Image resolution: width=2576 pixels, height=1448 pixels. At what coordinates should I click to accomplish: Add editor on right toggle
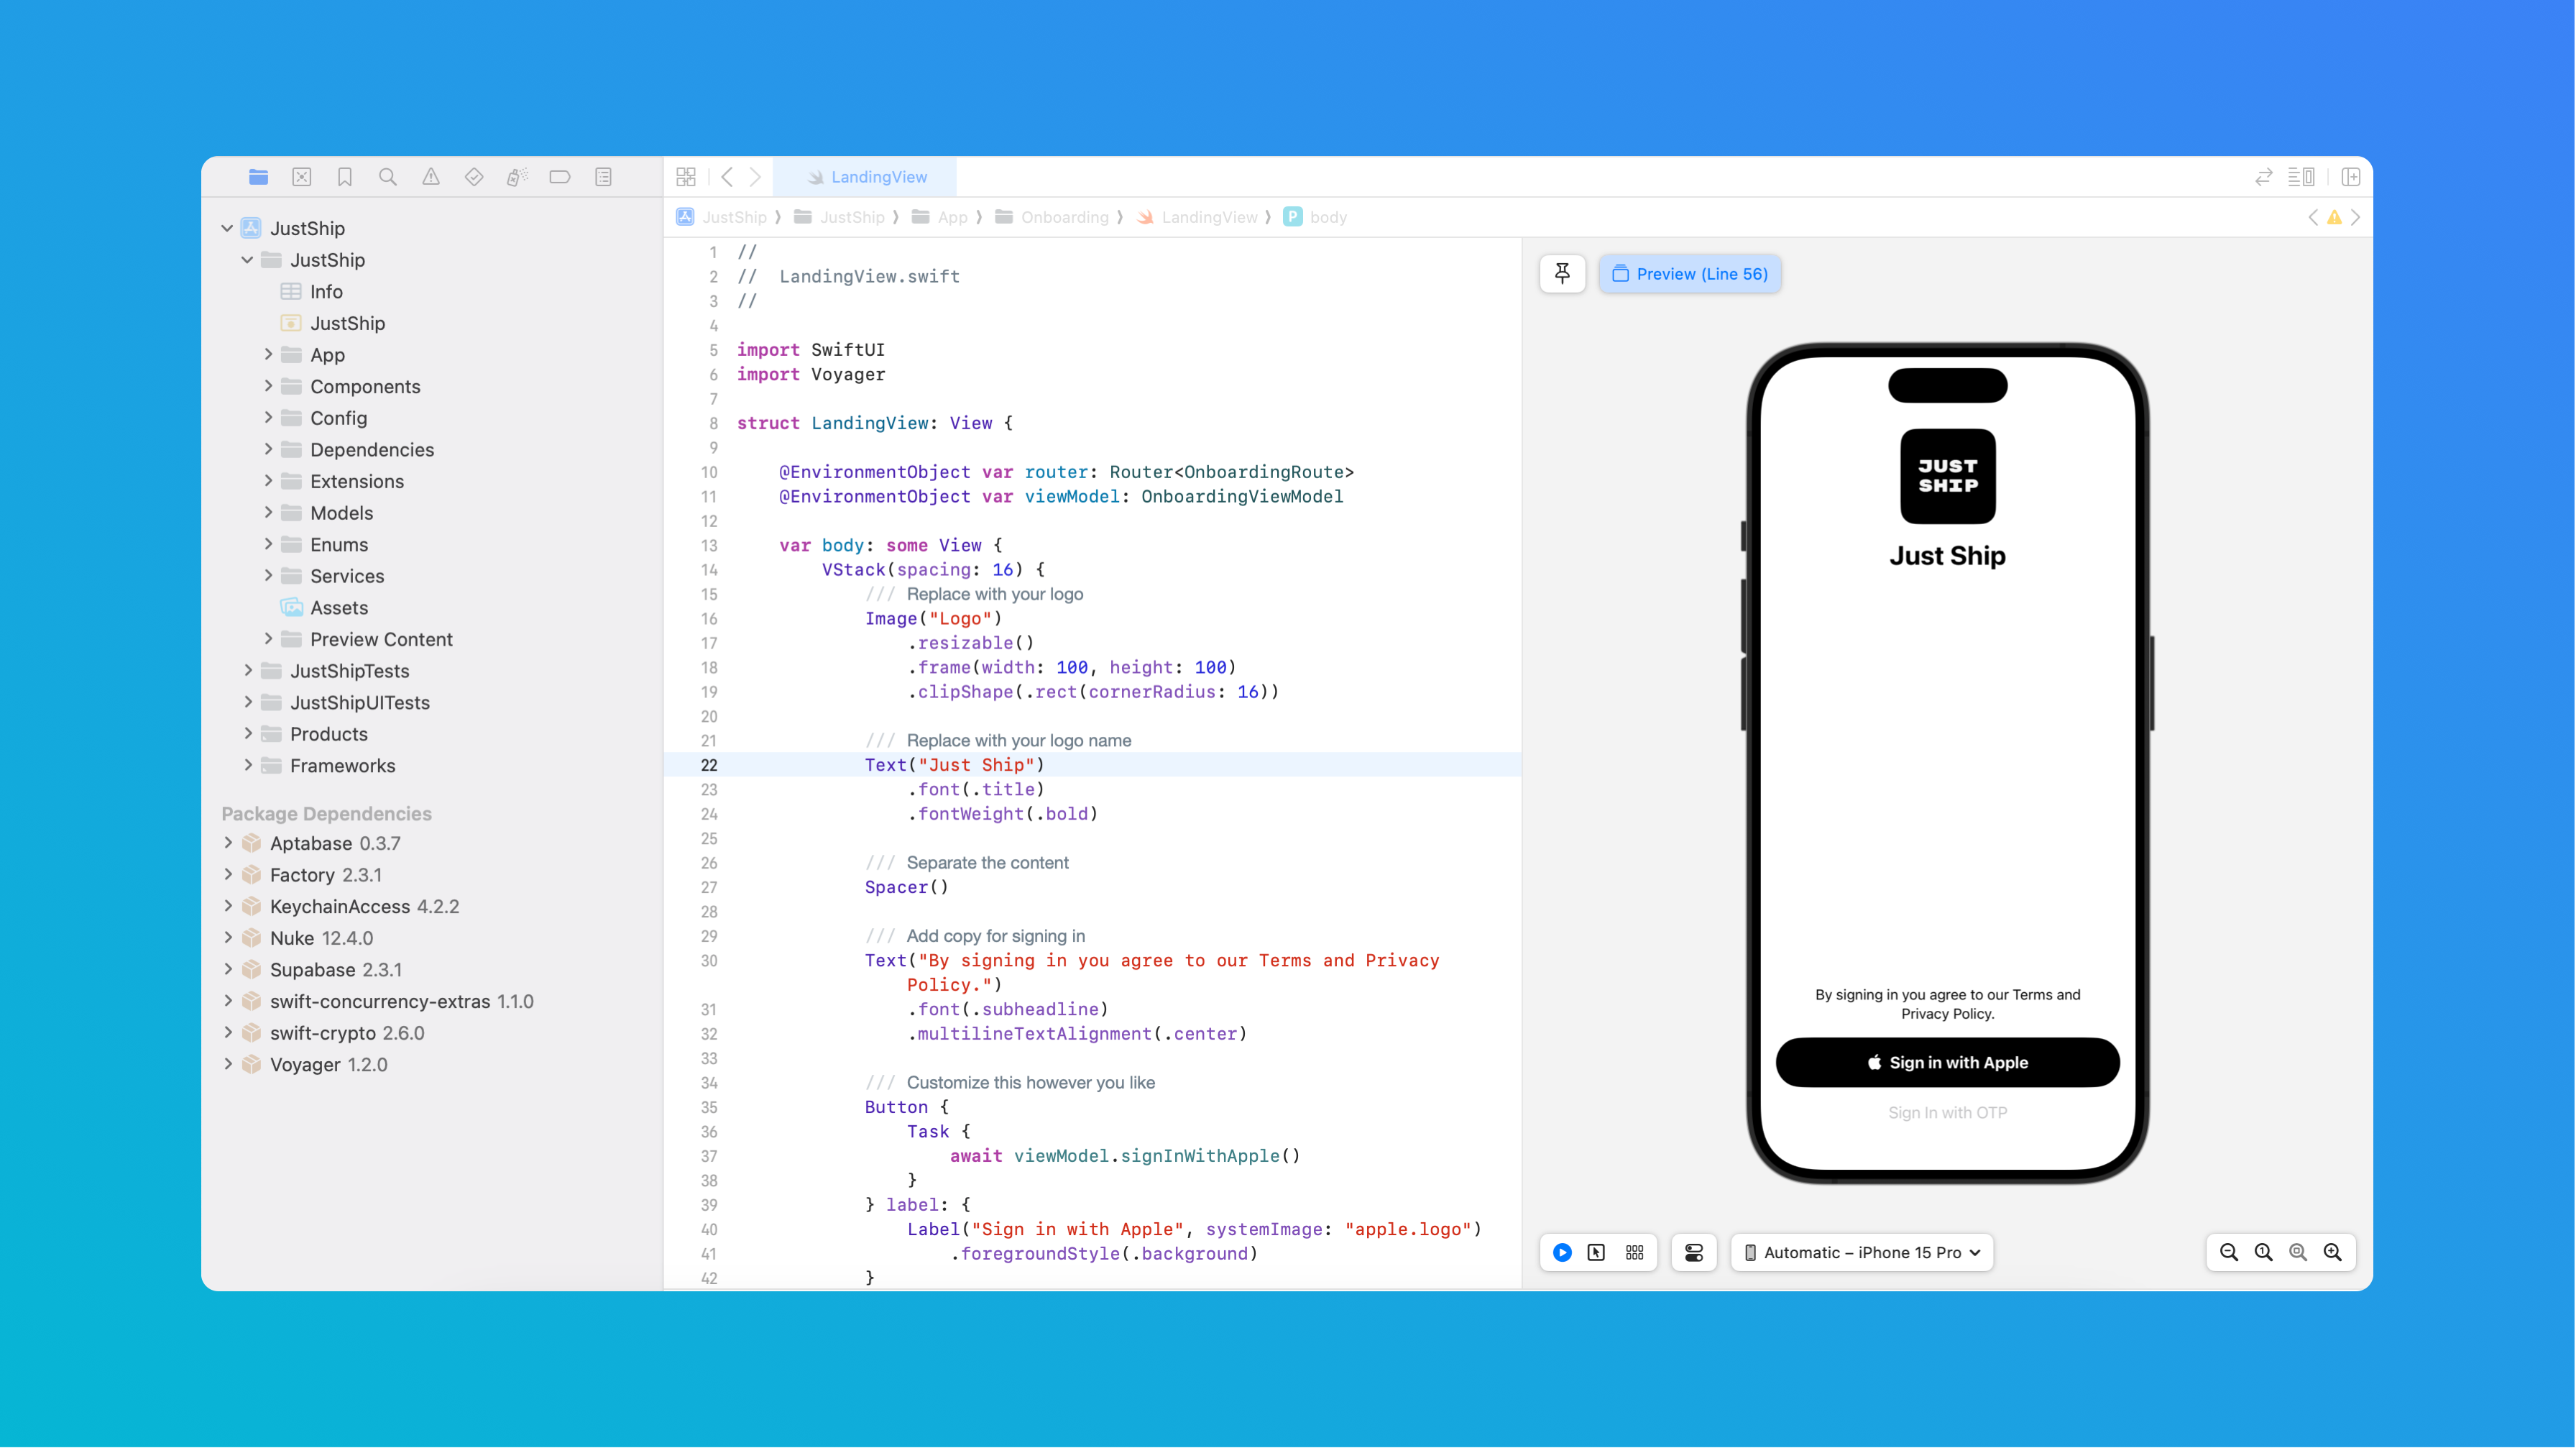2351,177
